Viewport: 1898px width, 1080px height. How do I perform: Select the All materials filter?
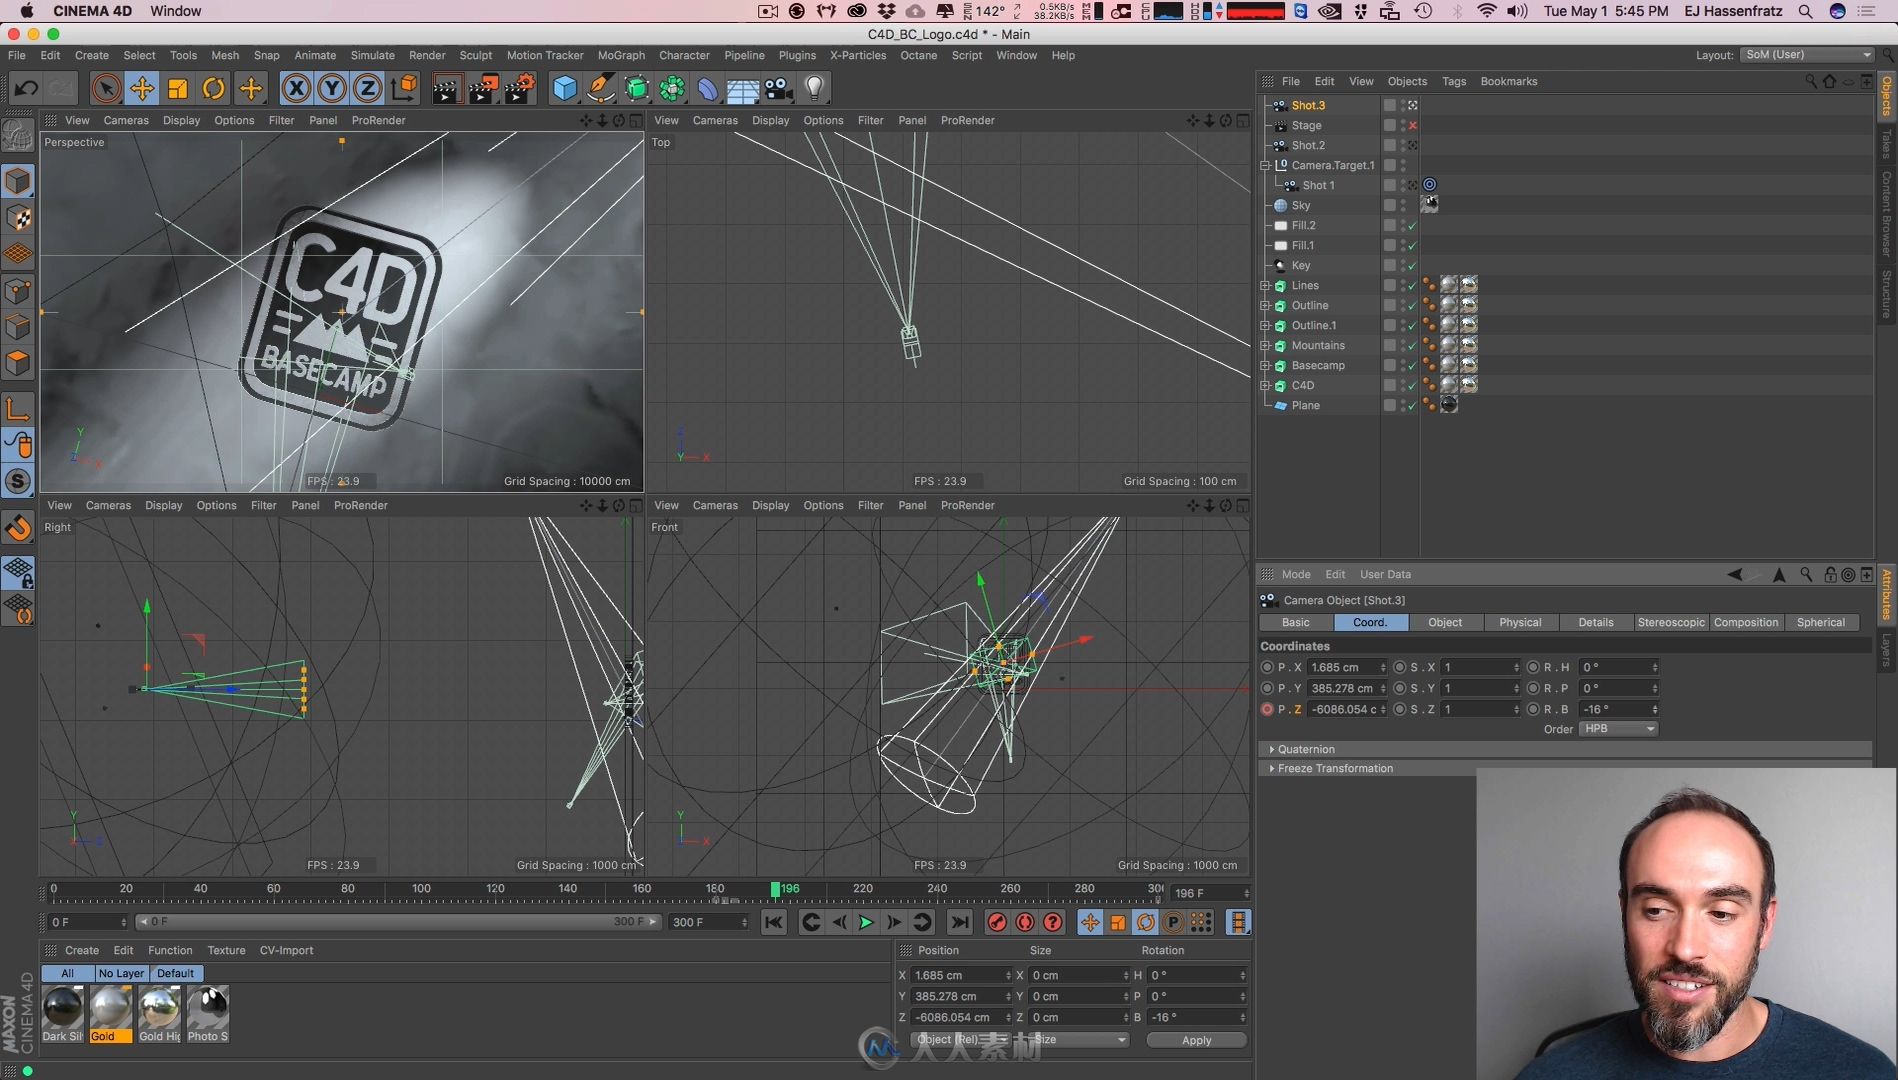[67, 973]
